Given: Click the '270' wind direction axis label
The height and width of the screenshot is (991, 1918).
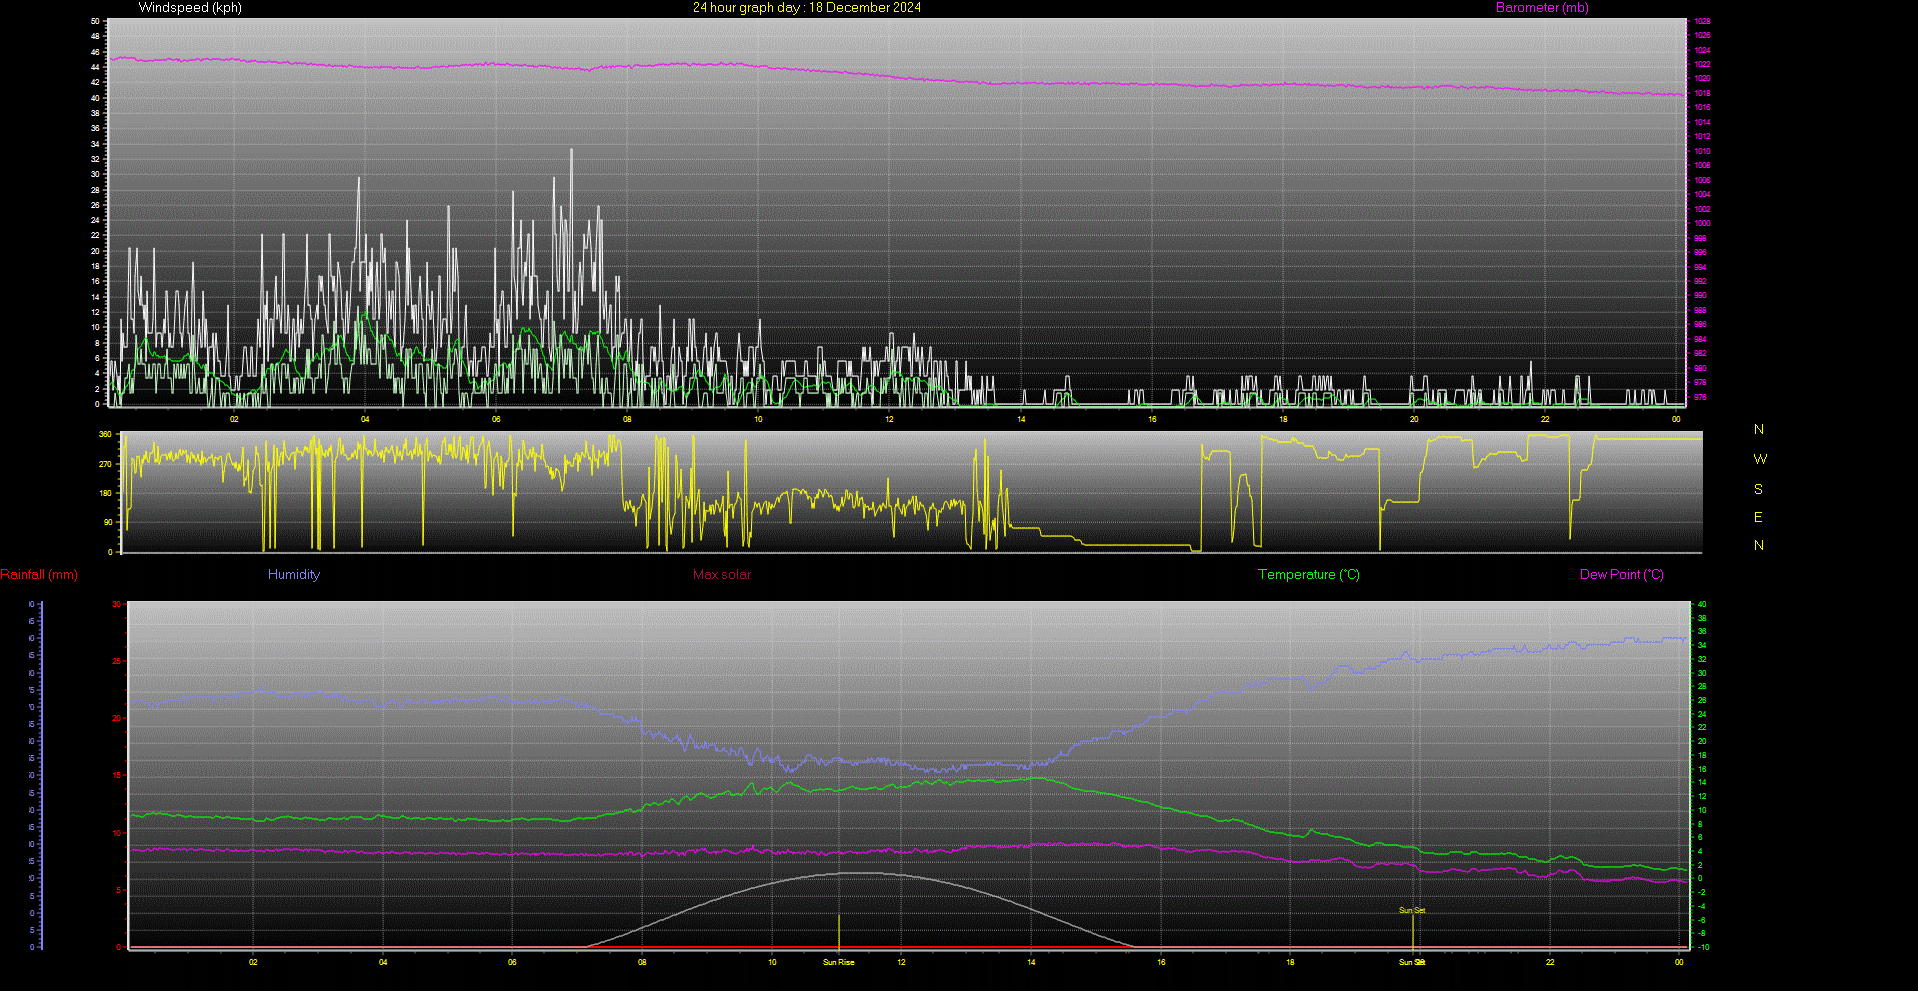Looking at the screenshot, I should 105,465.
